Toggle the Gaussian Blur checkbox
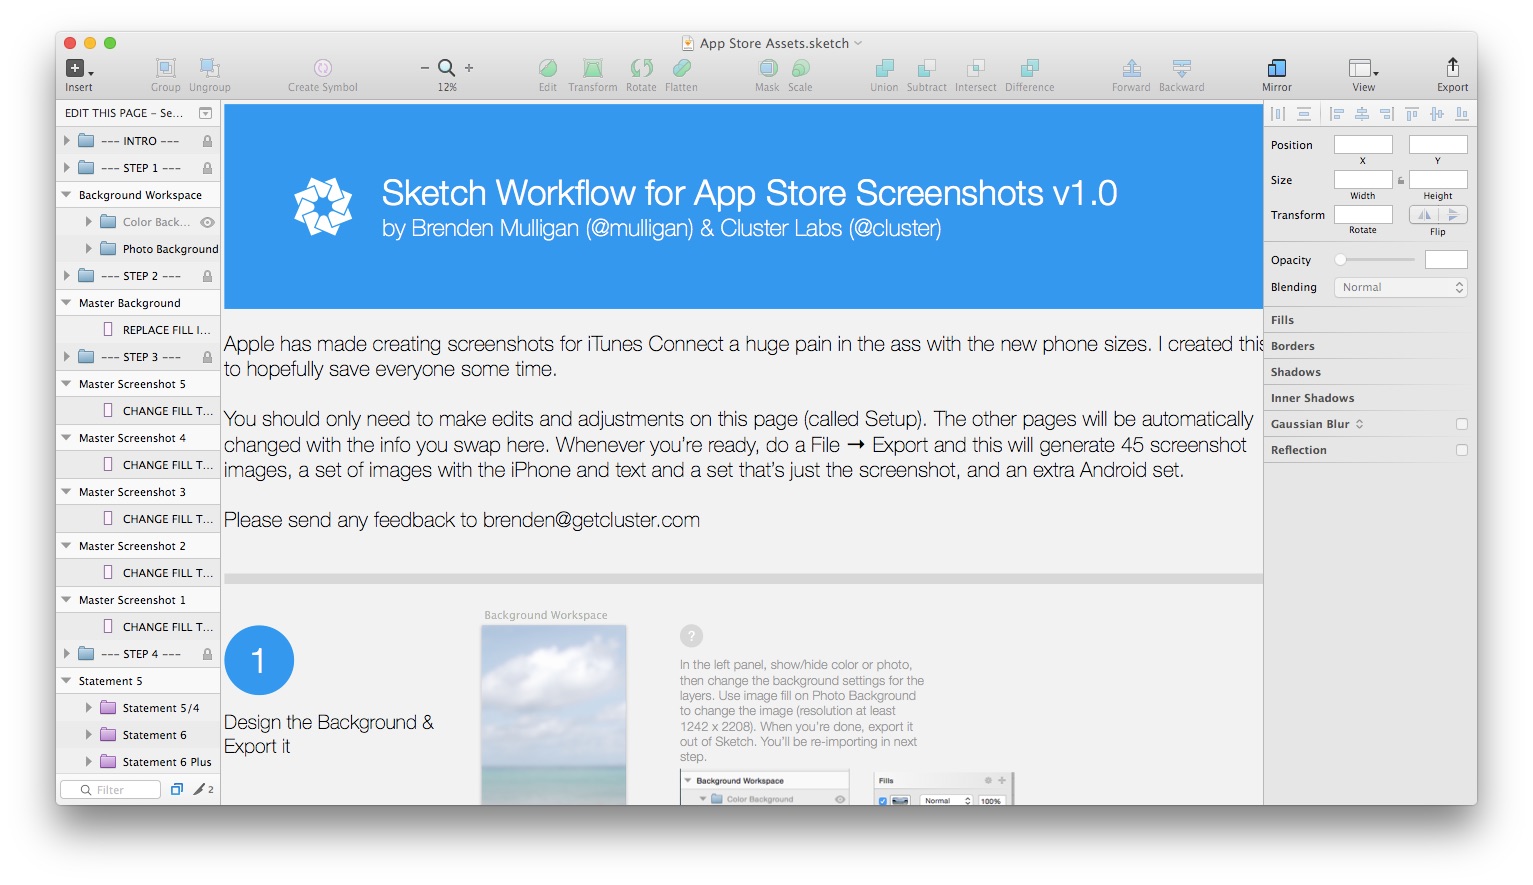 pyautogui.click(x=1462, y=424)
